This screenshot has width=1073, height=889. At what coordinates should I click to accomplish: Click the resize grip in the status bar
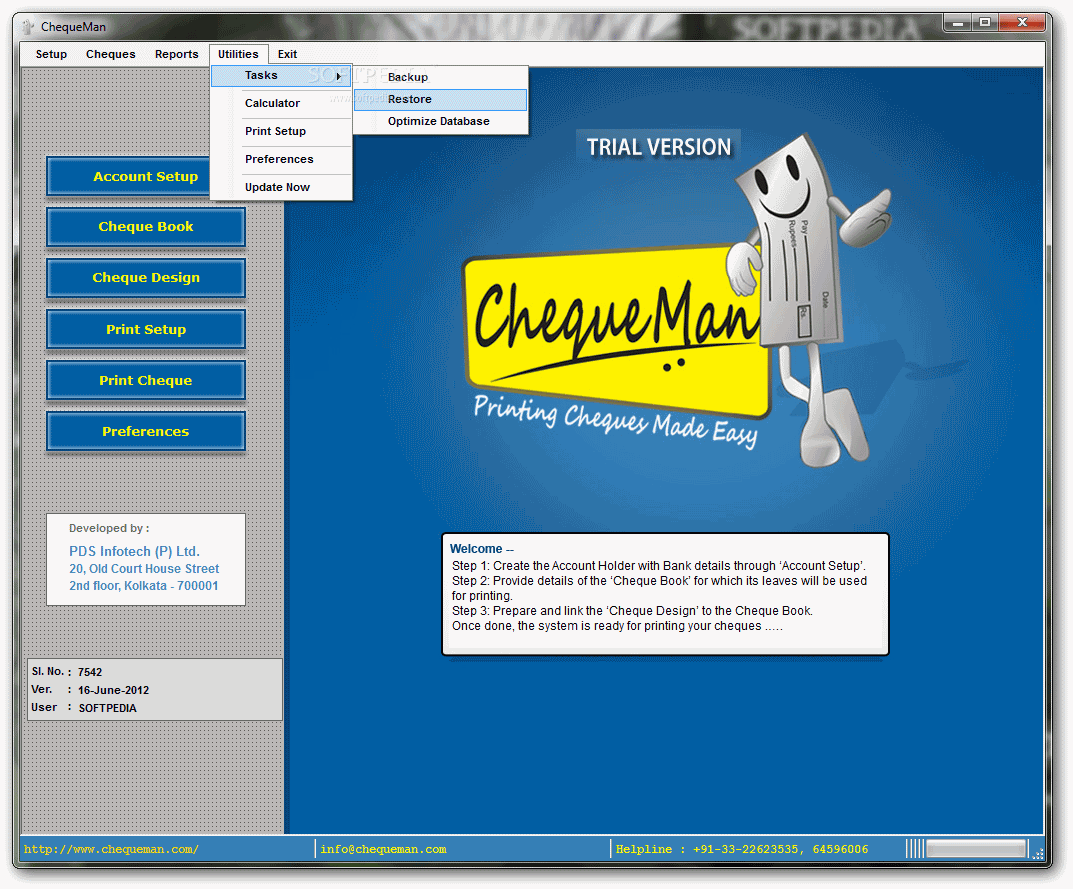pyautogui.click(x=1037, y=853)
